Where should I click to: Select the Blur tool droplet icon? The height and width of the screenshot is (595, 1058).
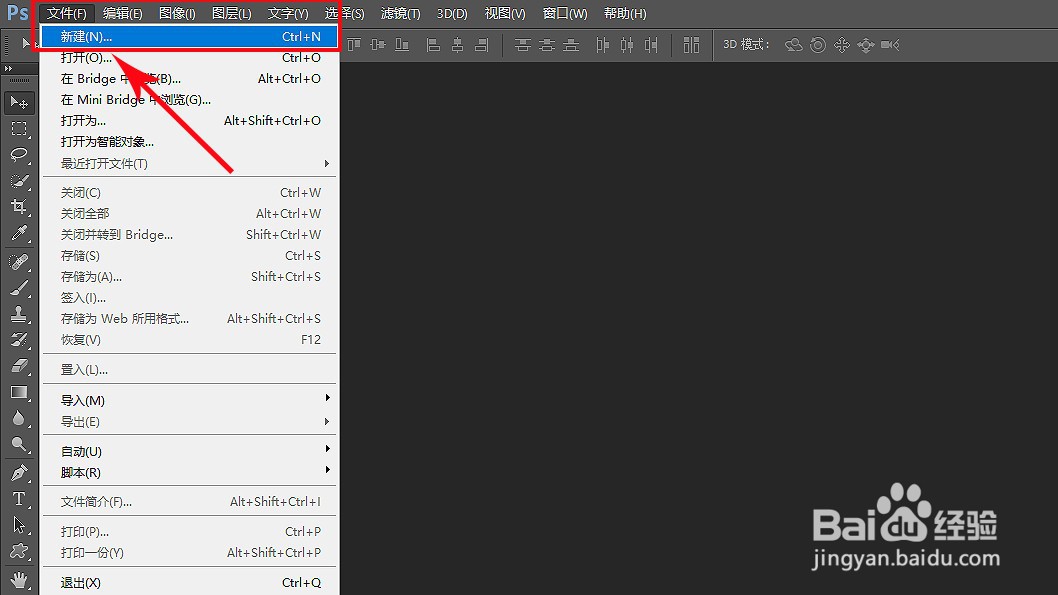click(x=19, y=418)
